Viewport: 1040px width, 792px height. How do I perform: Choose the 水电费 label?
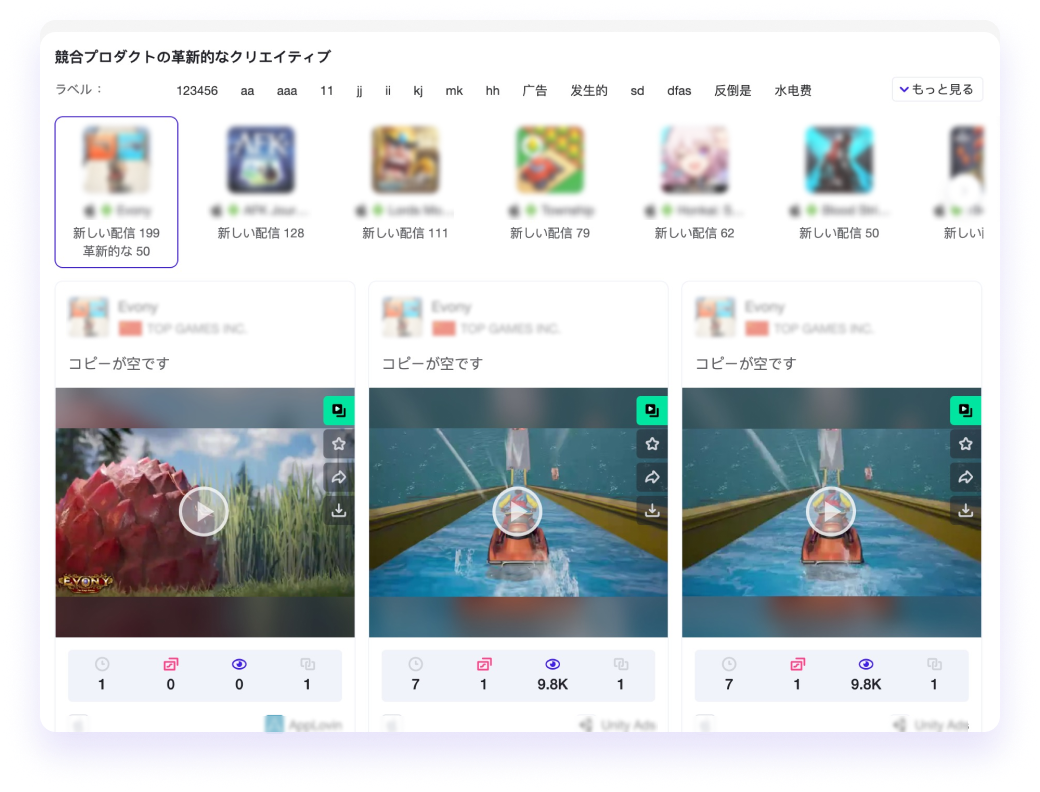click(793, 91)
